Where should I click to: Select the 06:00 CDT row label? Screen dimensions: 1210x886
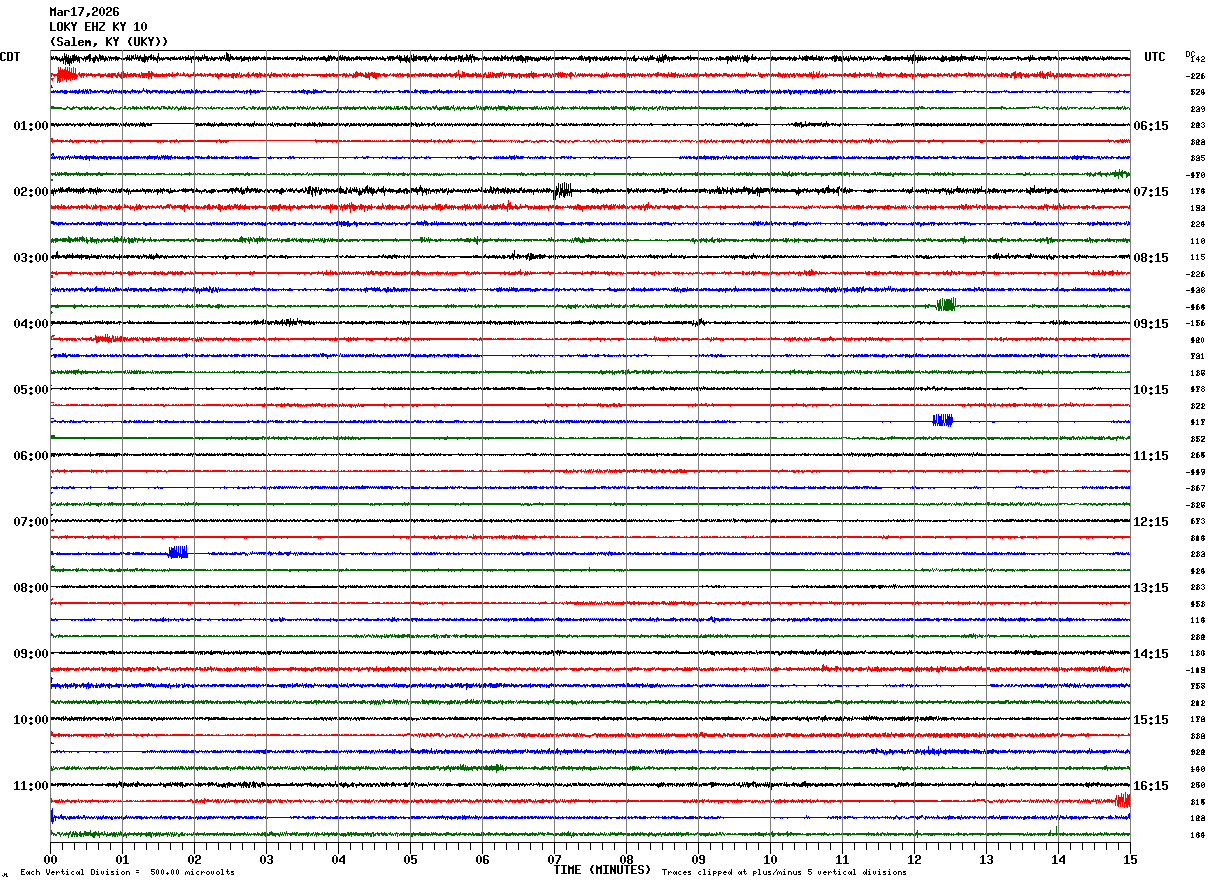coord(31,456)
